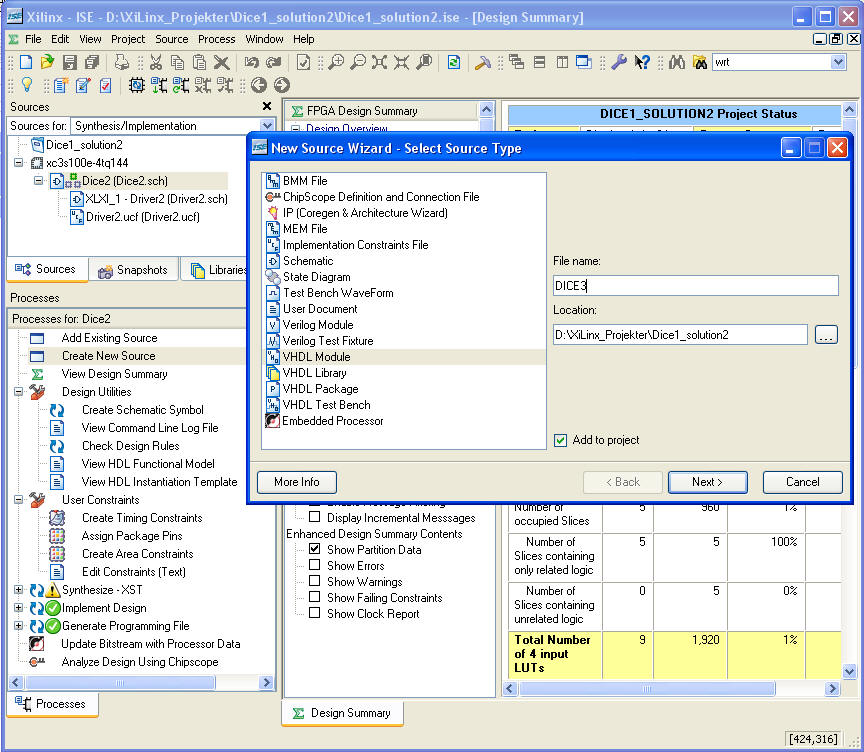Click the Processes panel horizontal scrollbar
Screen dimensions: 864x752
click(x=120, y=683)
